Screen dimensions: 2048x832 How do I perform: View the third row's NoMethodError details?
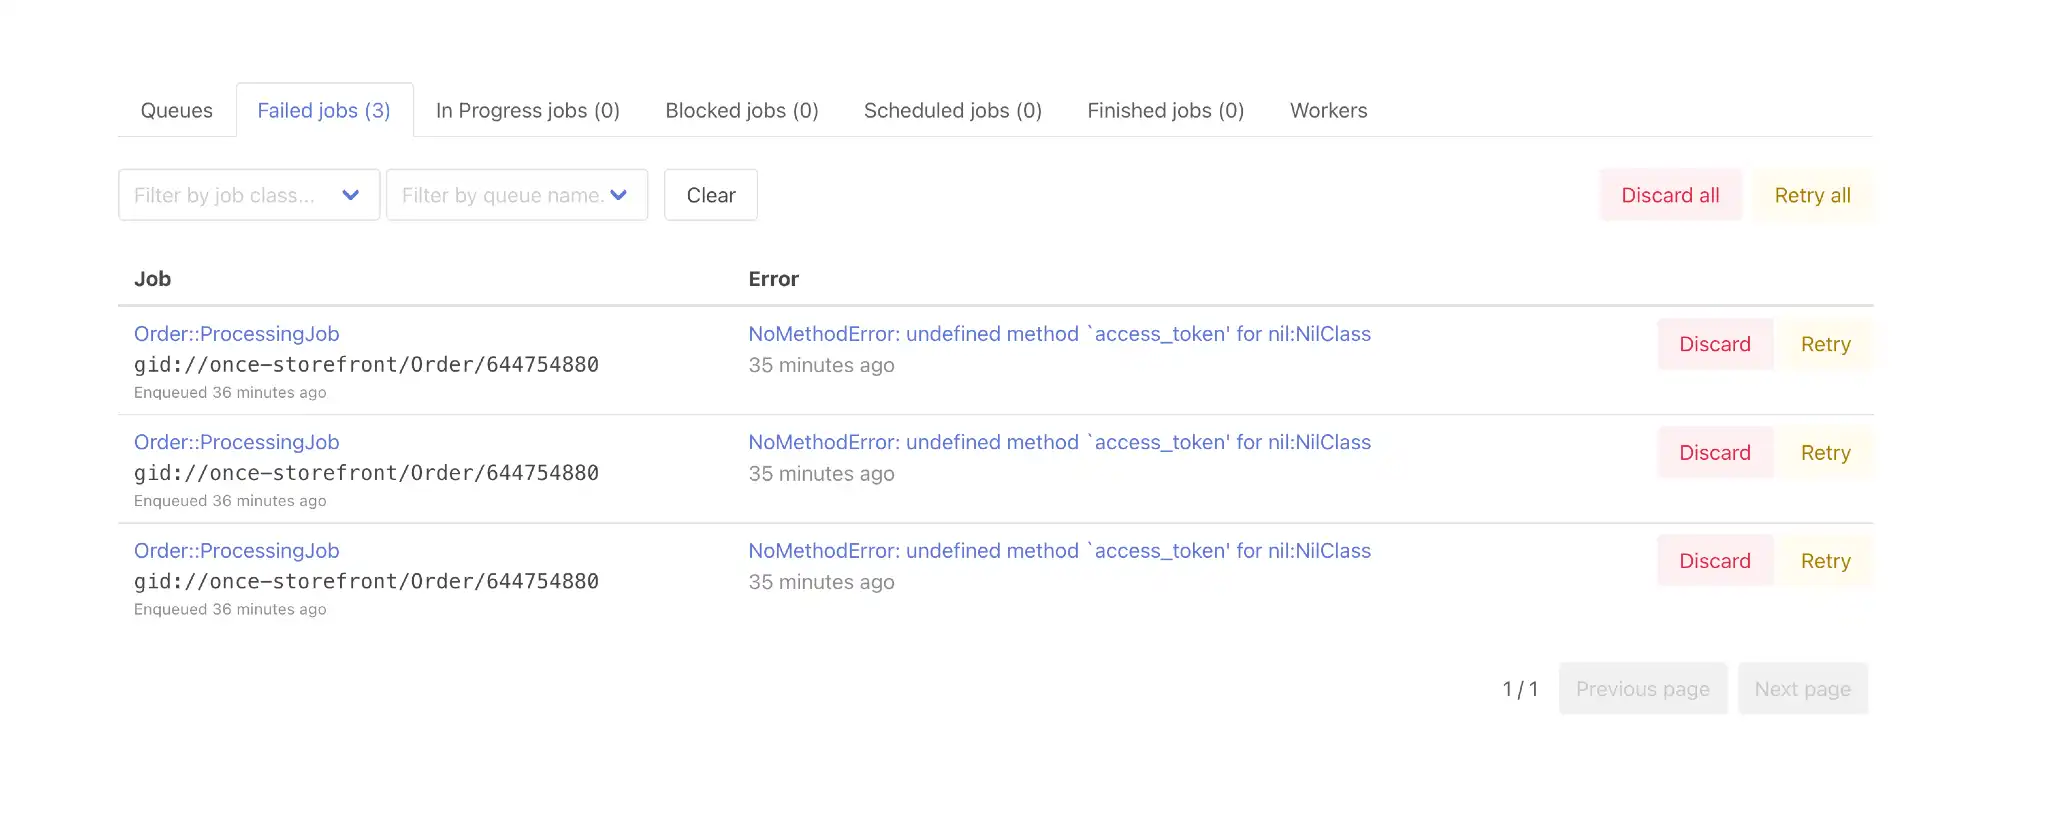coord(1060,551)
